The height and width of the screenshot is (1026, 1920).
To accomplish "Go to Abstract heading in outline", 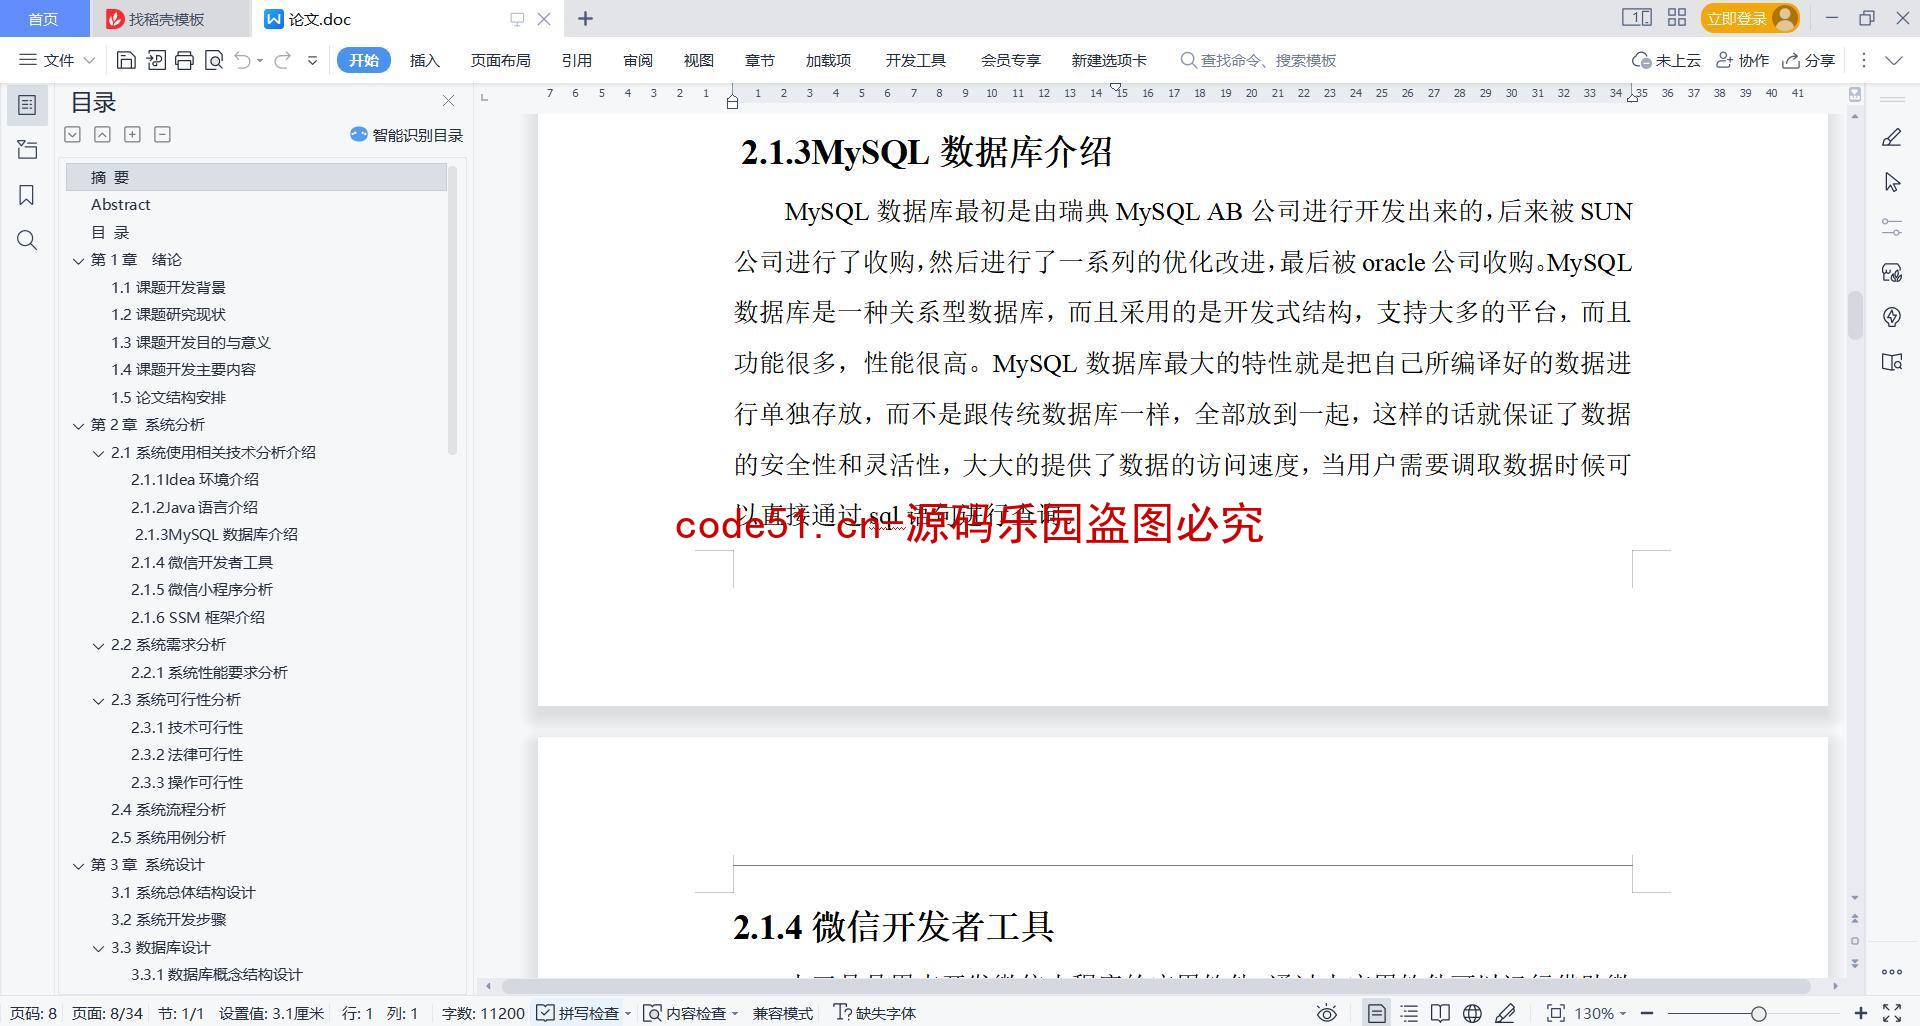I will click(120, 204).
